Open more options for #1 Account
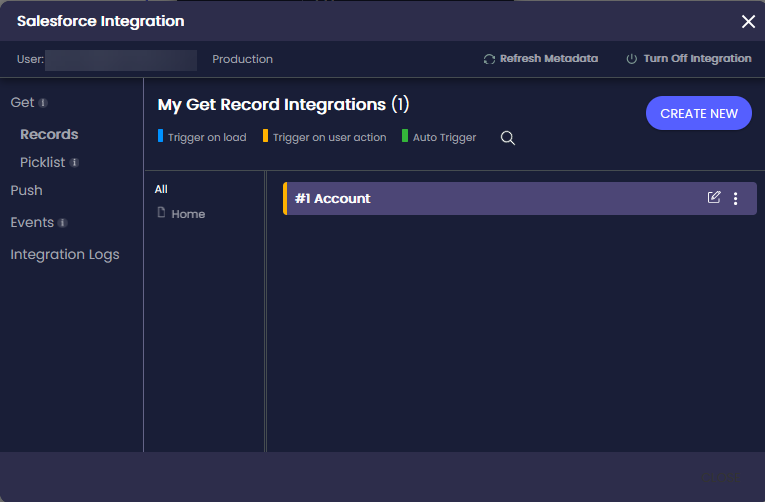Image resolution: width=765 pixels, height=502 pixels. (735, 198)
